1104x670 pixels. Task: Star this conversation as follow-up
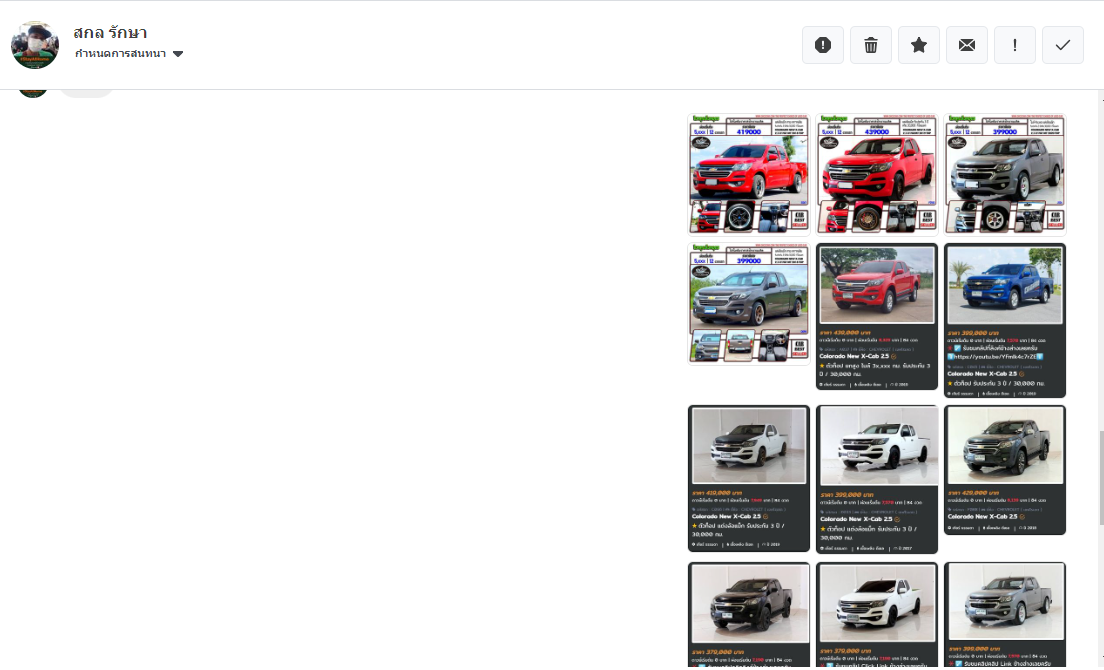click(x=919, y=45)
